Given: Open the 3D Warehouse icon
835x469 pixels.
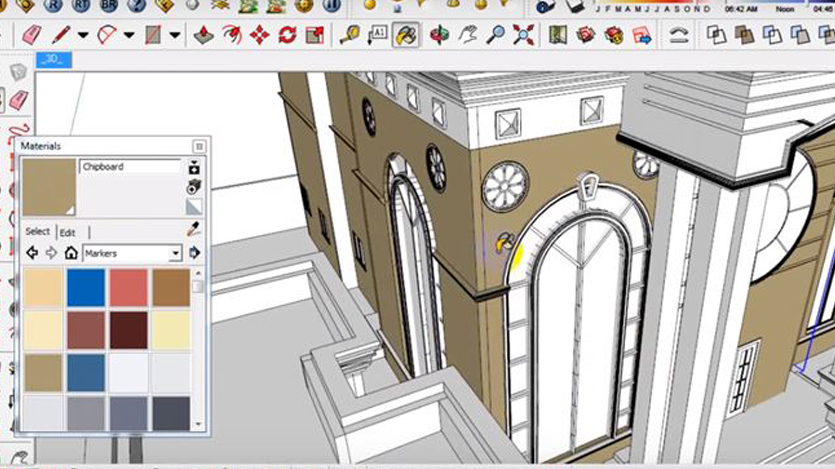Looking at the screenshot, I should pos(585,35).
